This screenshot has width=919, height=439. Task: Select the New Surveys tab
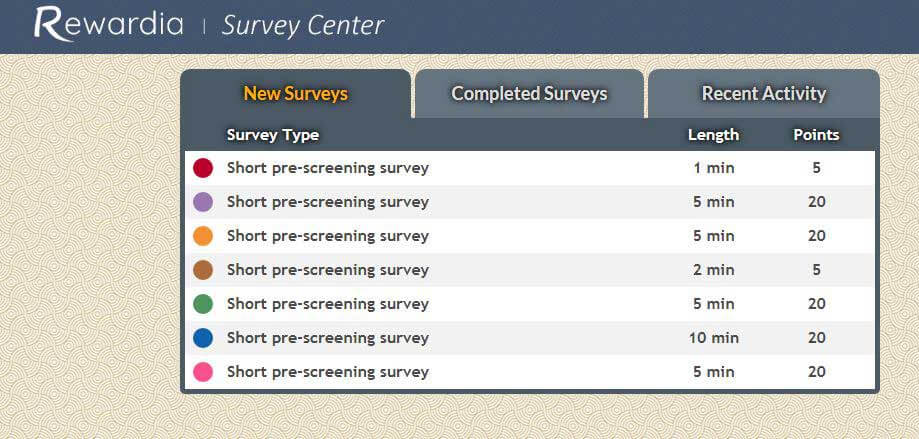(x=296, y=94)
